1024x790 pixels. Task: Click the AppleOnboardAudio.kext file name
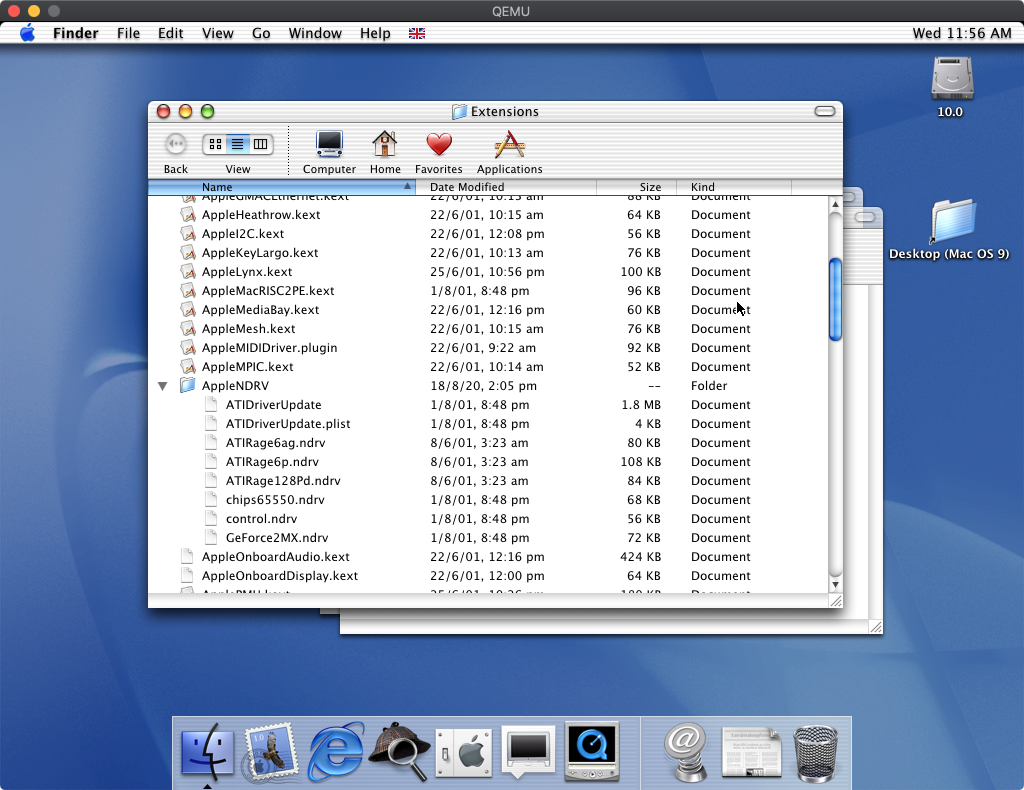click(x=276, y=556)
